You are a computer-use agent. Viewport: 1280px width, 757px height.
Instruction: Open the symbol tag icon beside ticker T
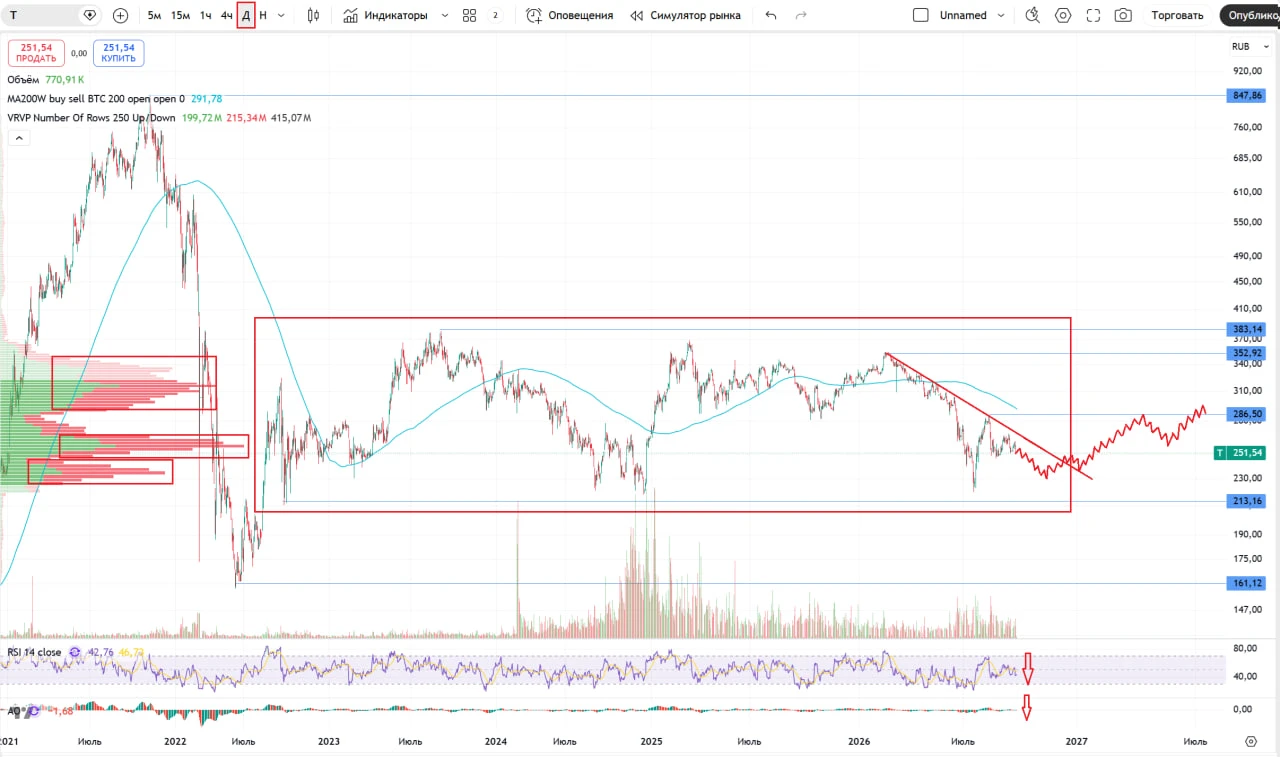click(x=90, y=15)
